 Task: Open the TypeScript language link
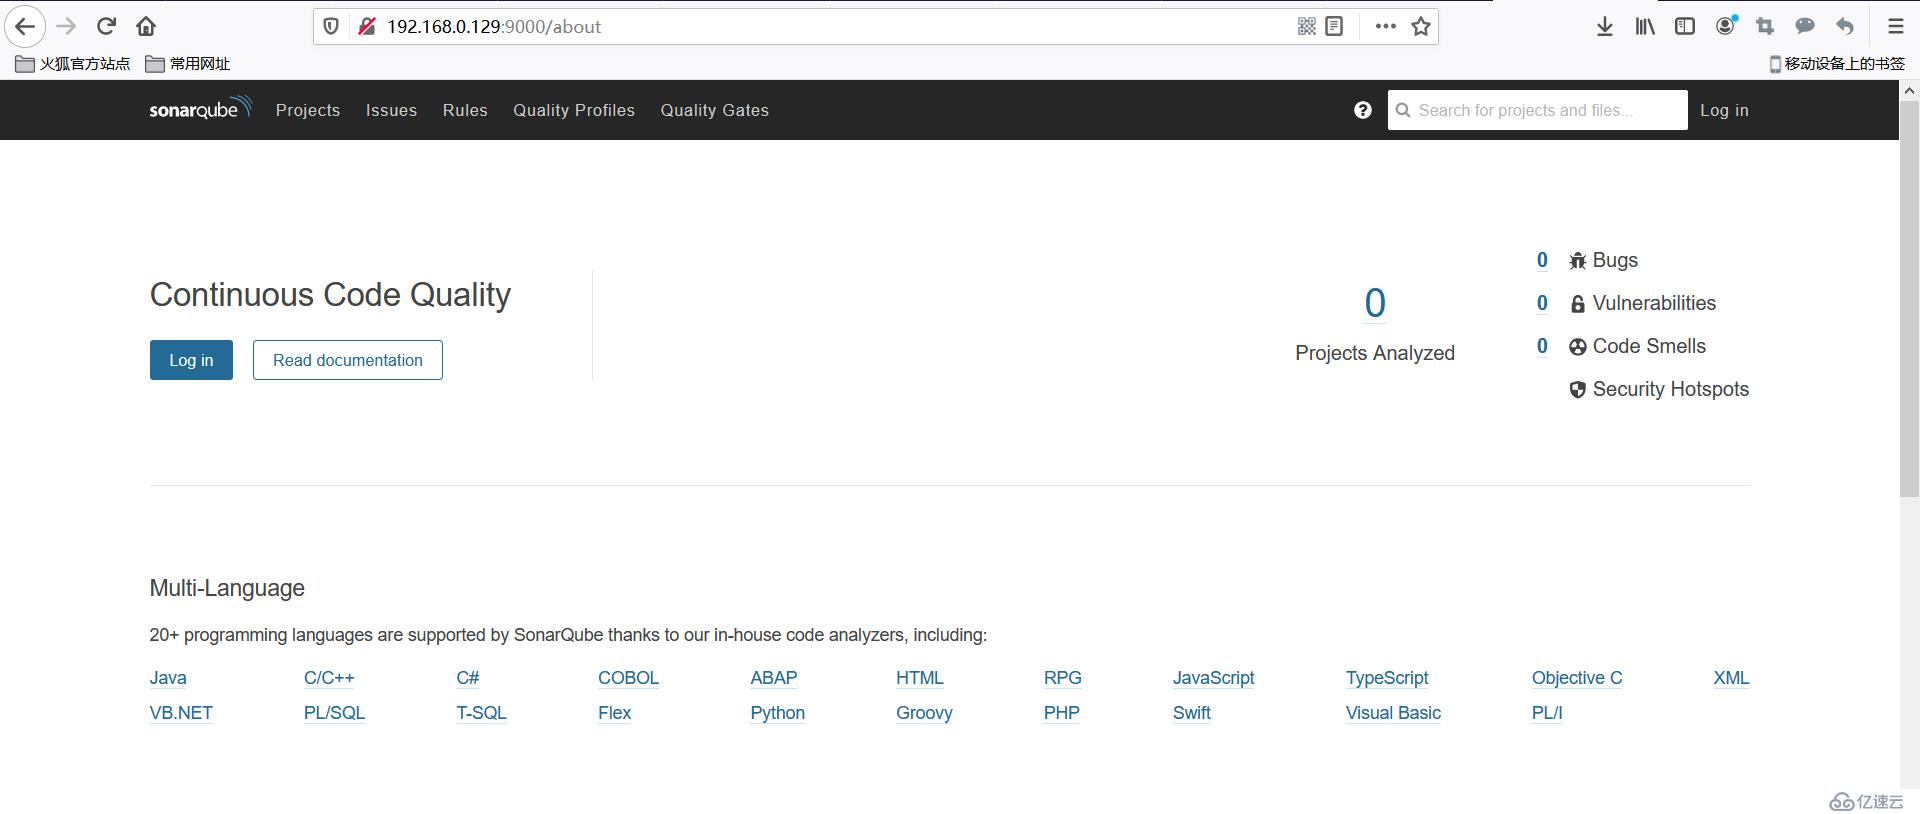[1387, 678]
